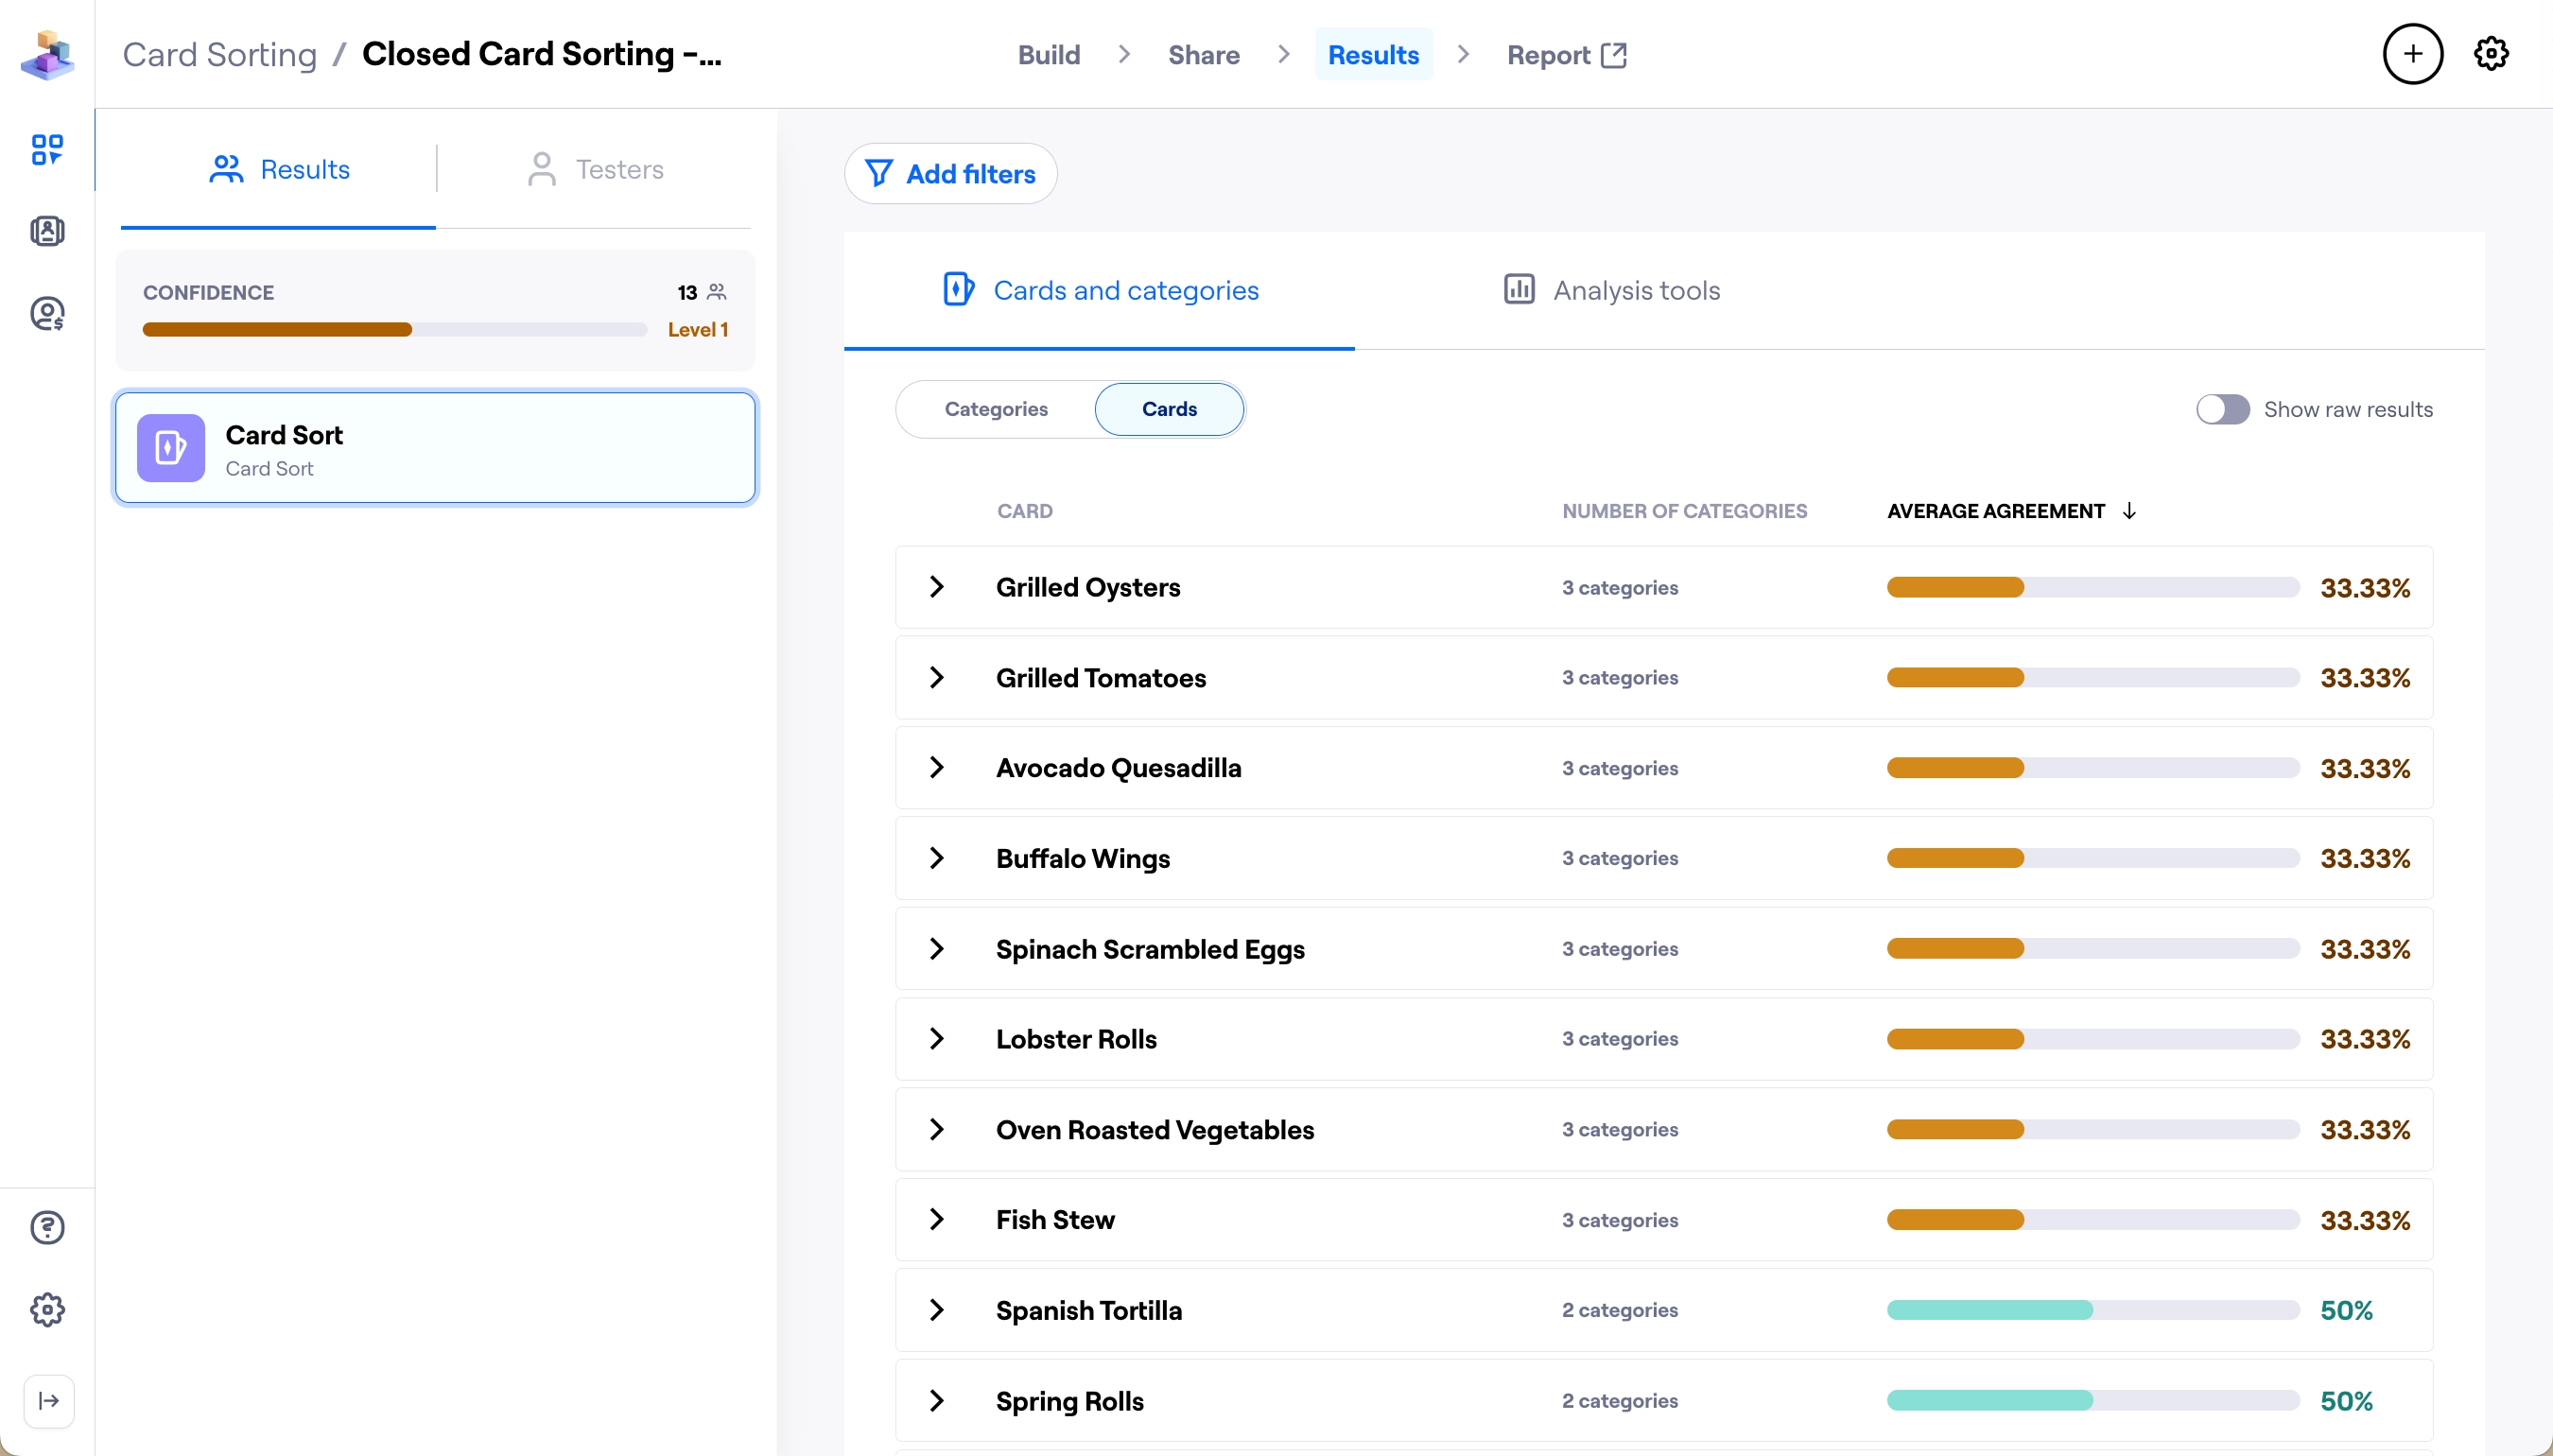Click the contacts panel sidebar icon

point(47,232)
